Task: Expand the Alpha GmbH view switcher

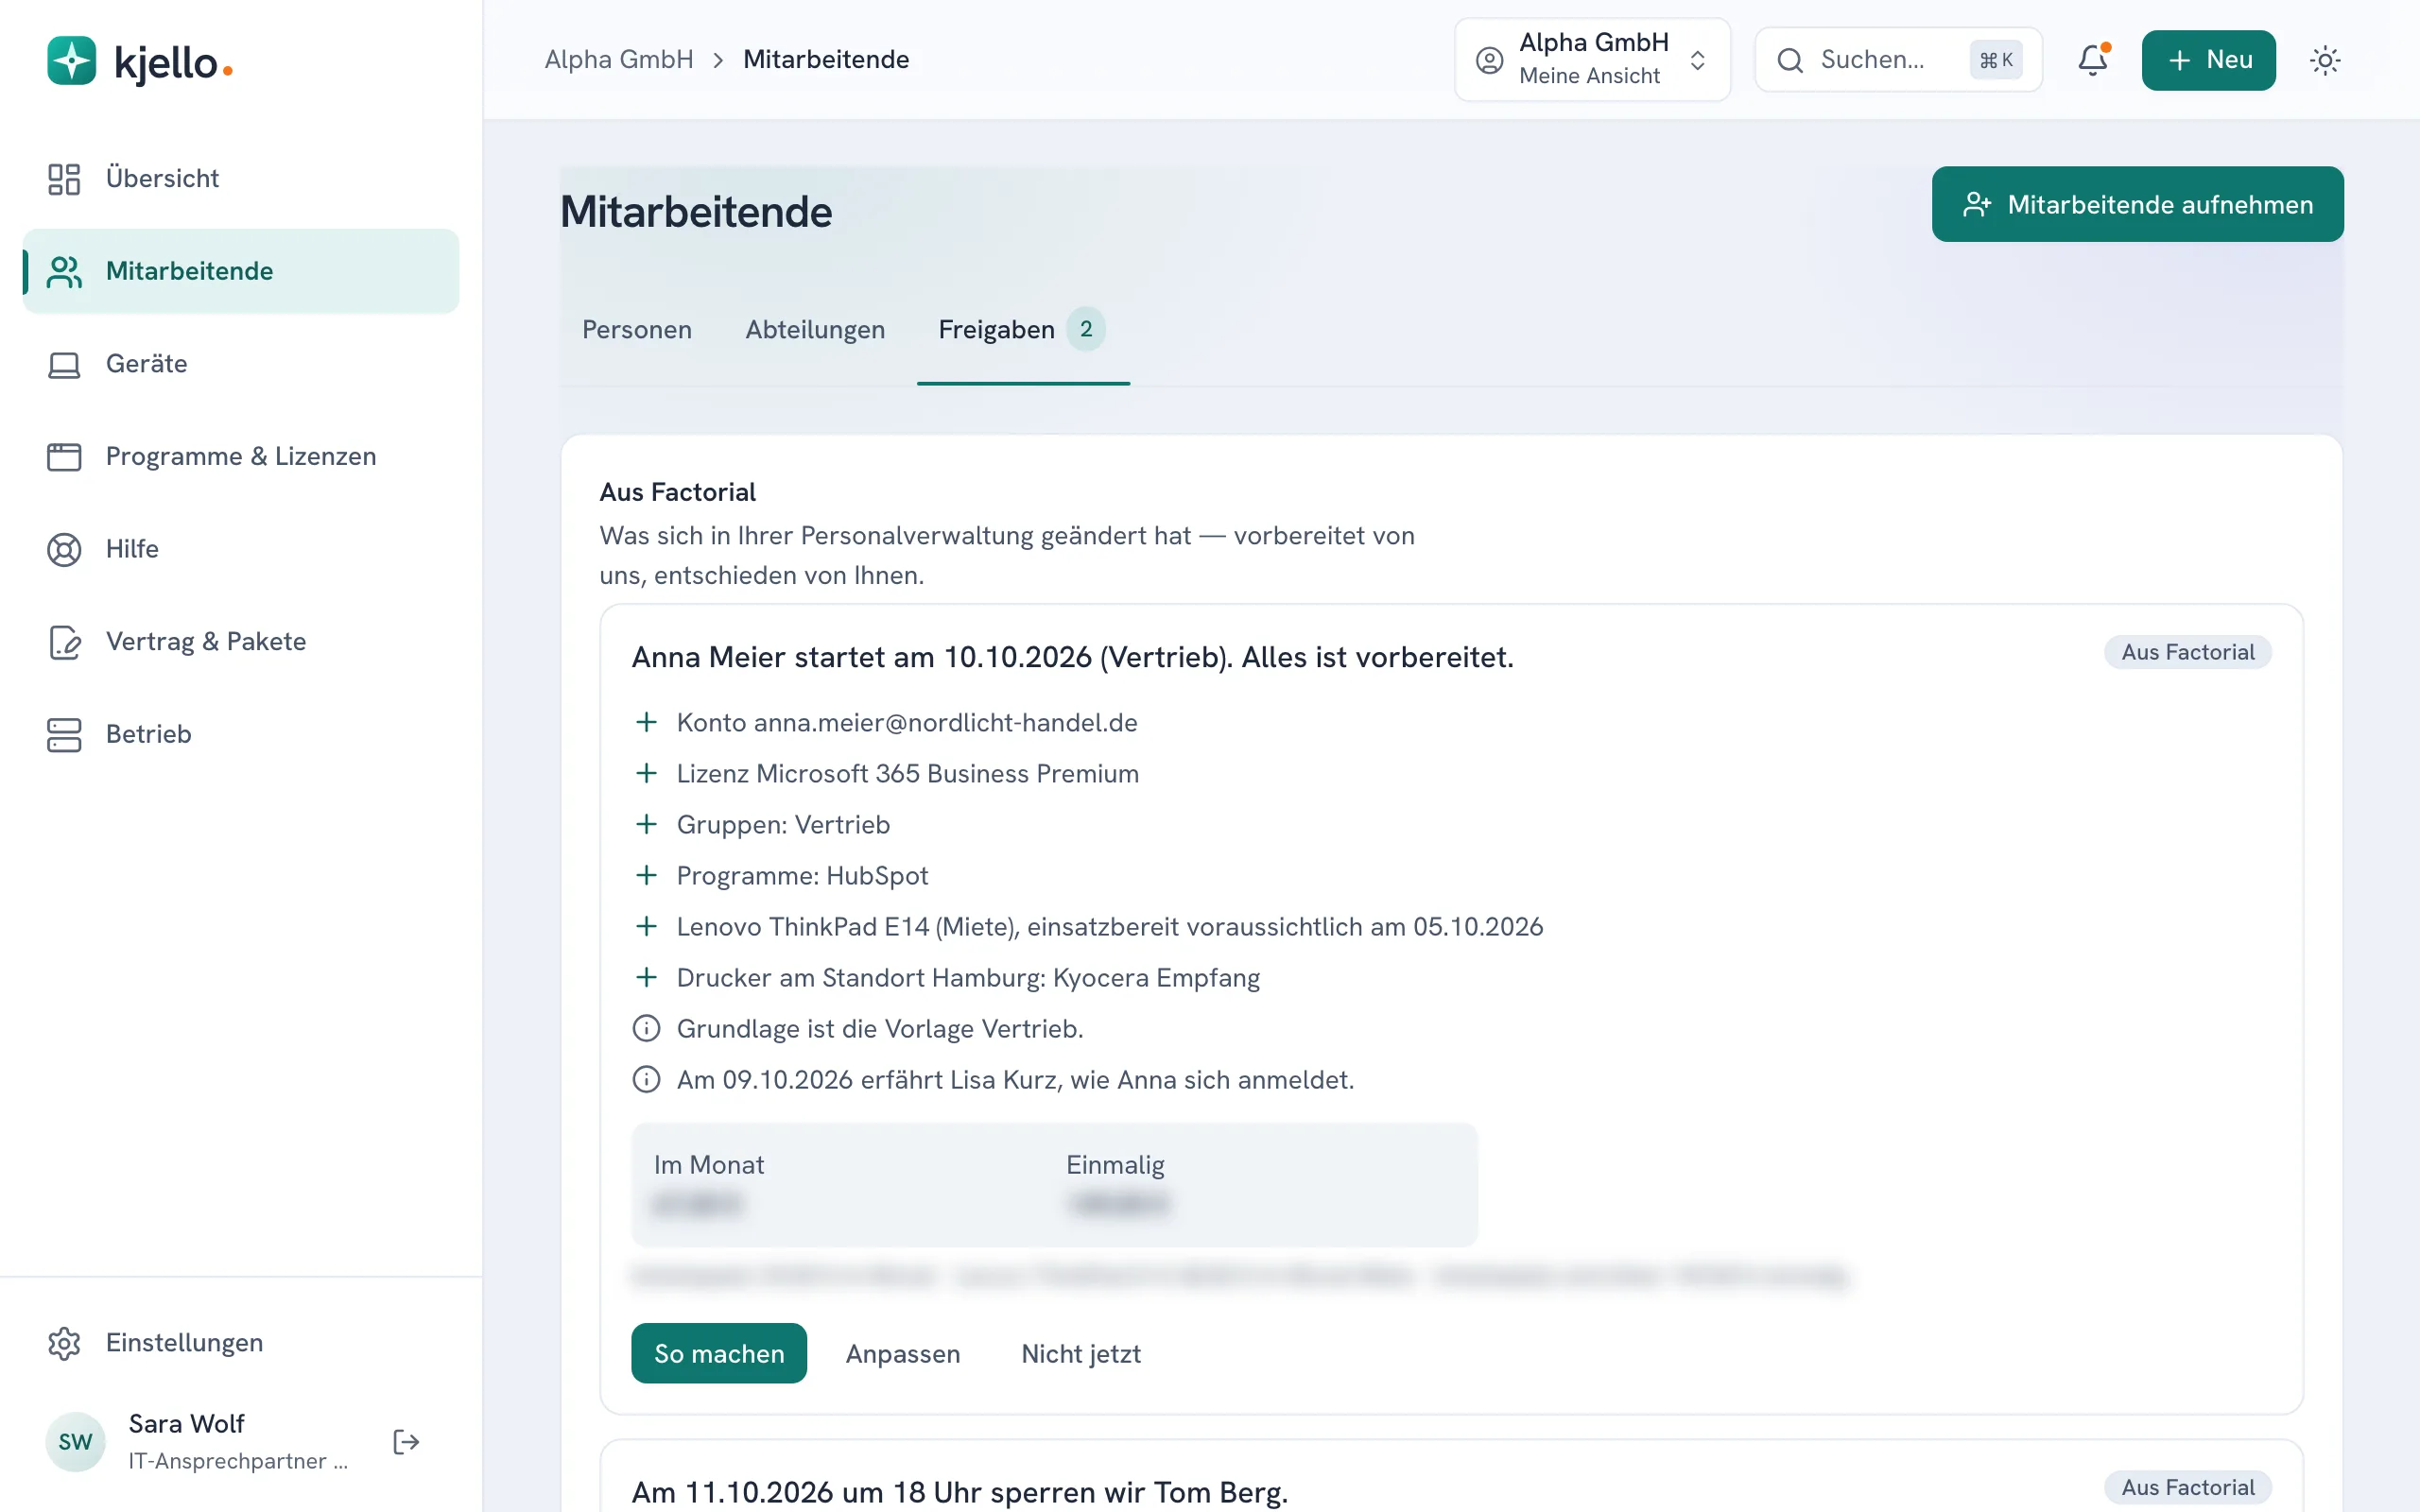Action: 1592,60
